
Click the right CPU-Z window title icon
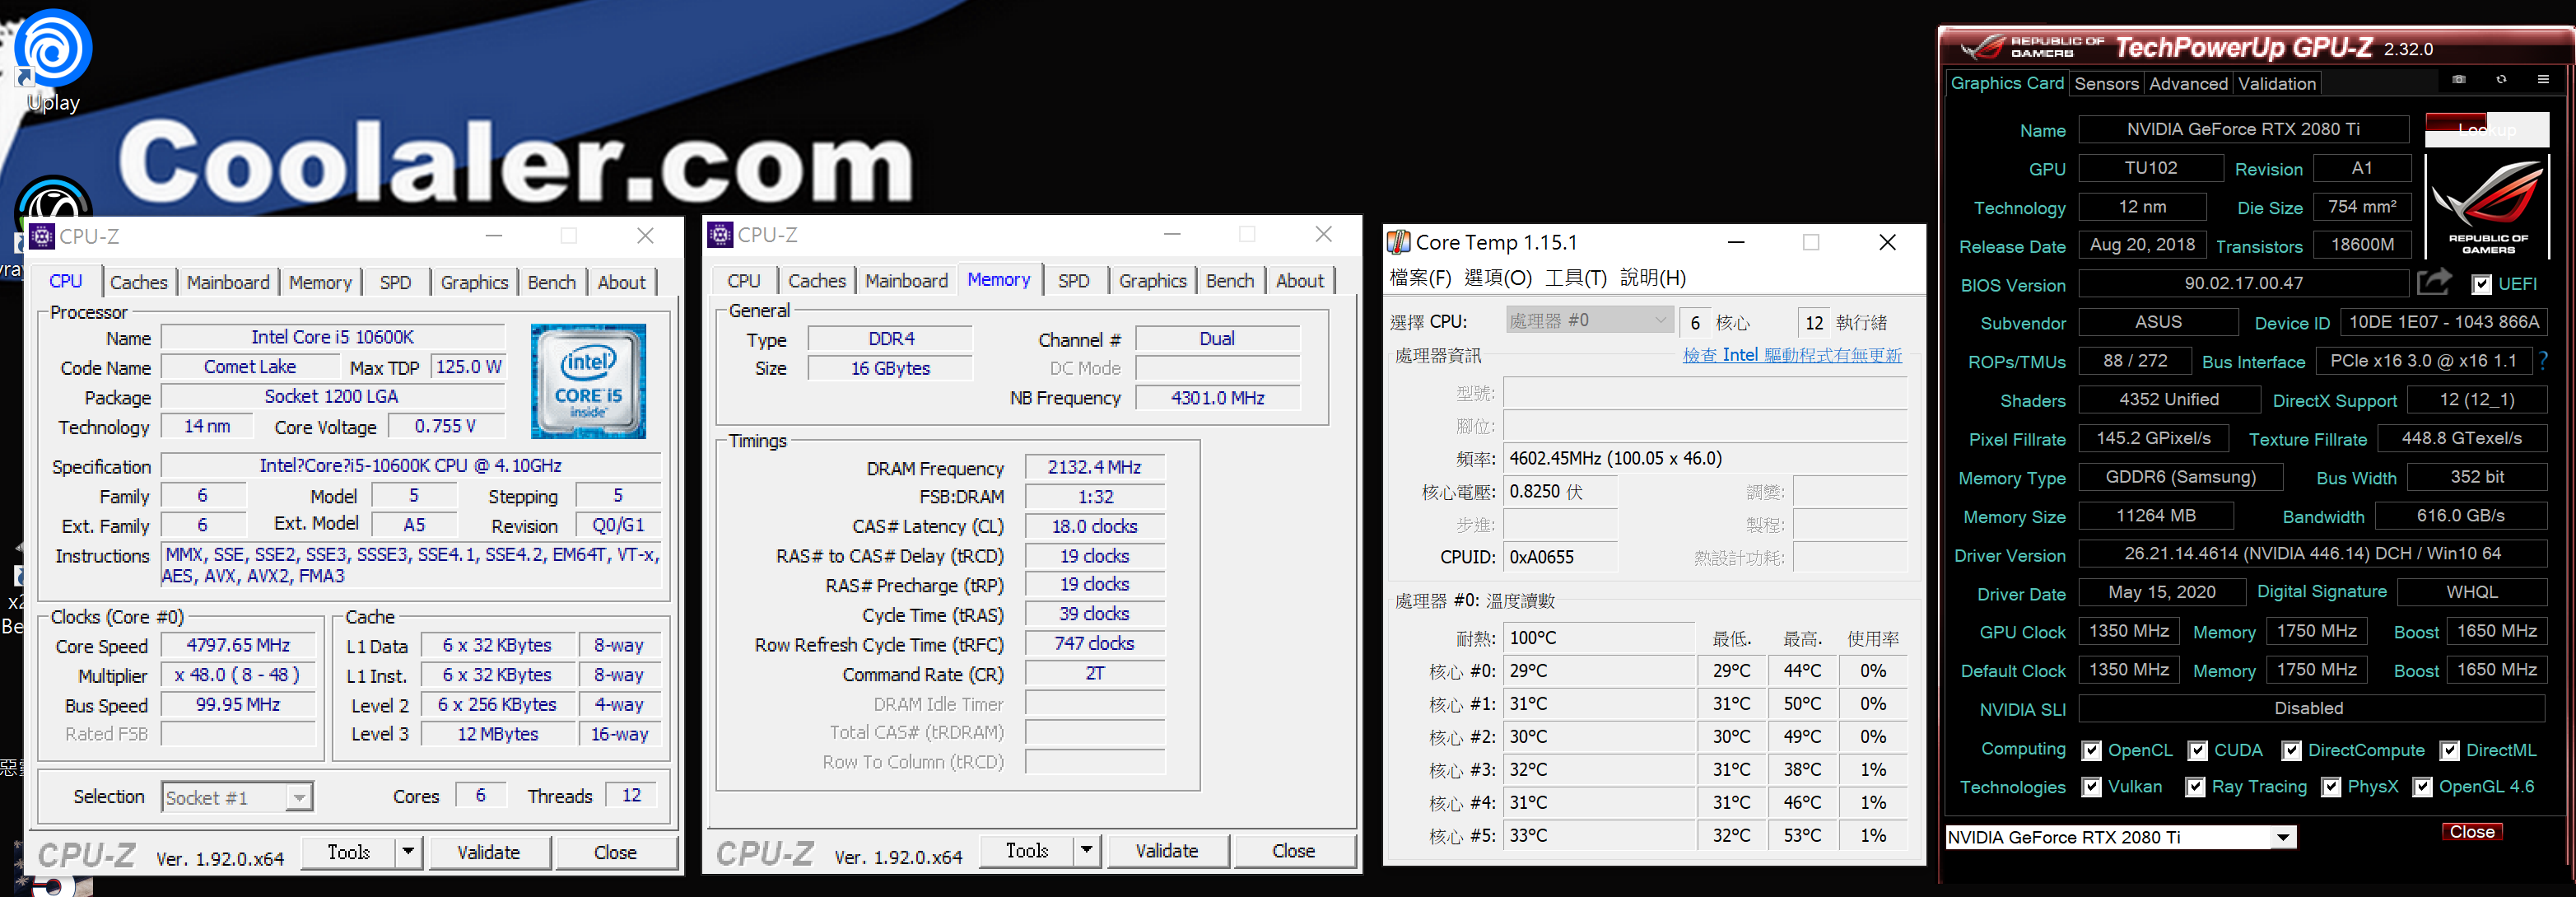720,235
